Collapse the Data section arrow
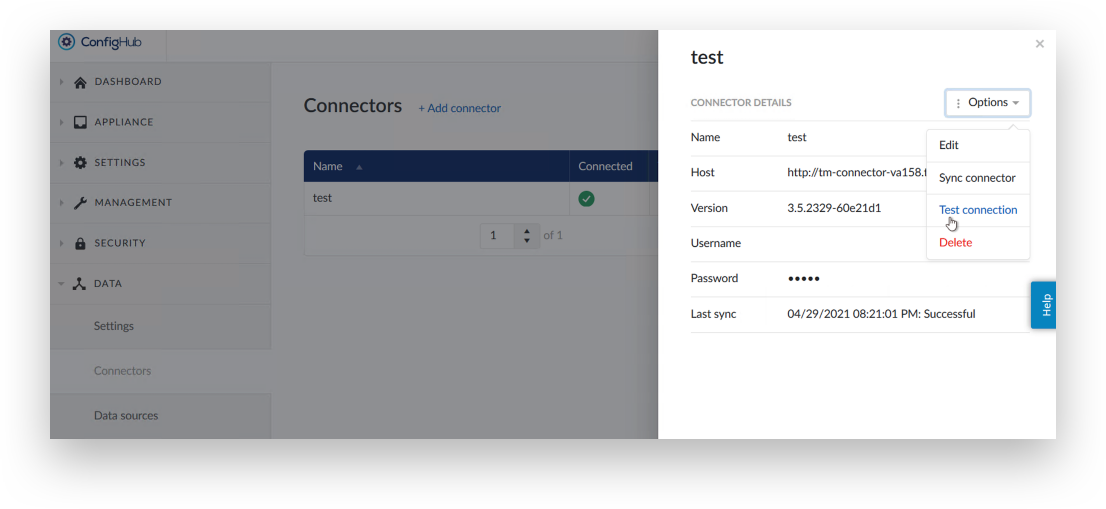Viewport: 1106px width, 509px height. [x=61, y=284]
